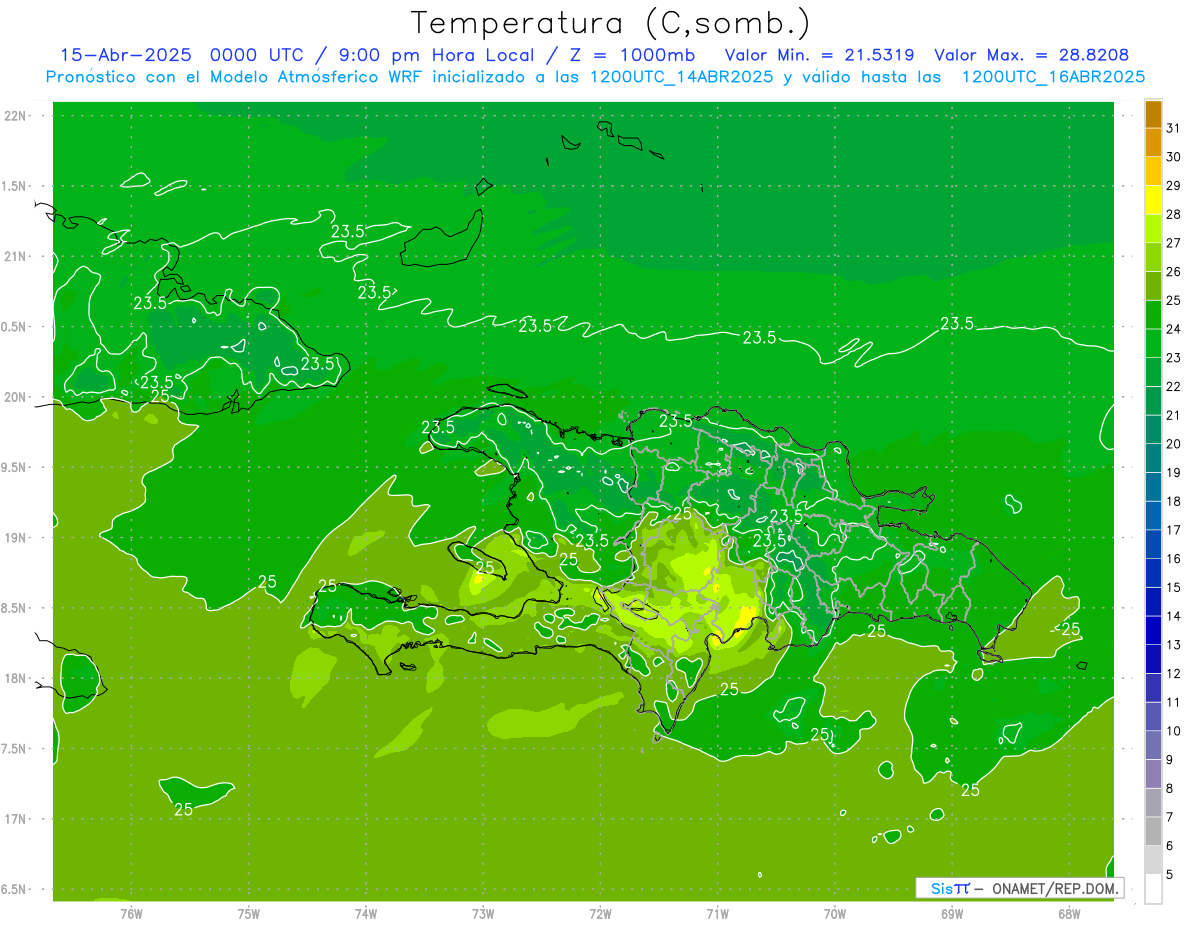Click dark blue legend swatch between 13 and 14
Screen dimensions: 1200x927
pos(1154,631)
